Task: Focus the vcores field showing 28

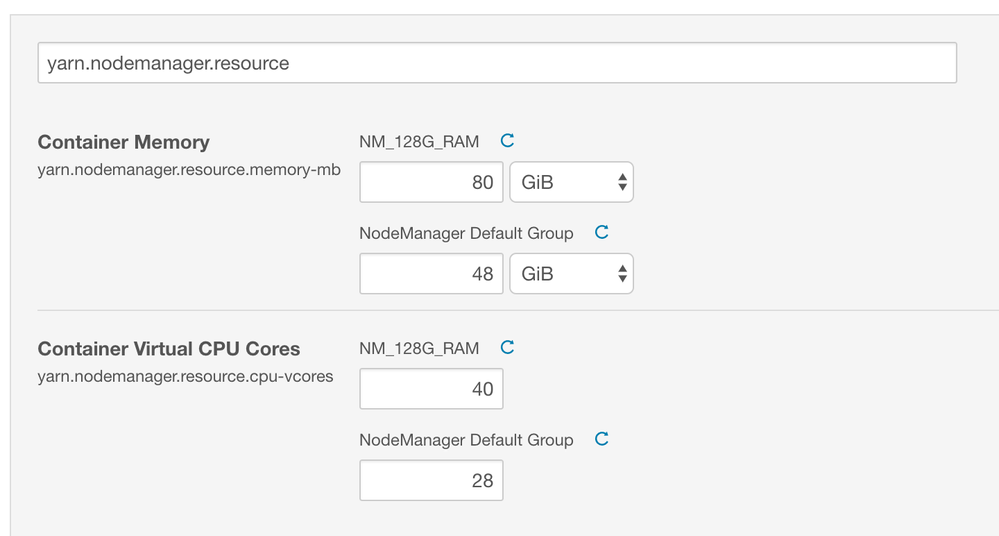Action: click(431, 481)
